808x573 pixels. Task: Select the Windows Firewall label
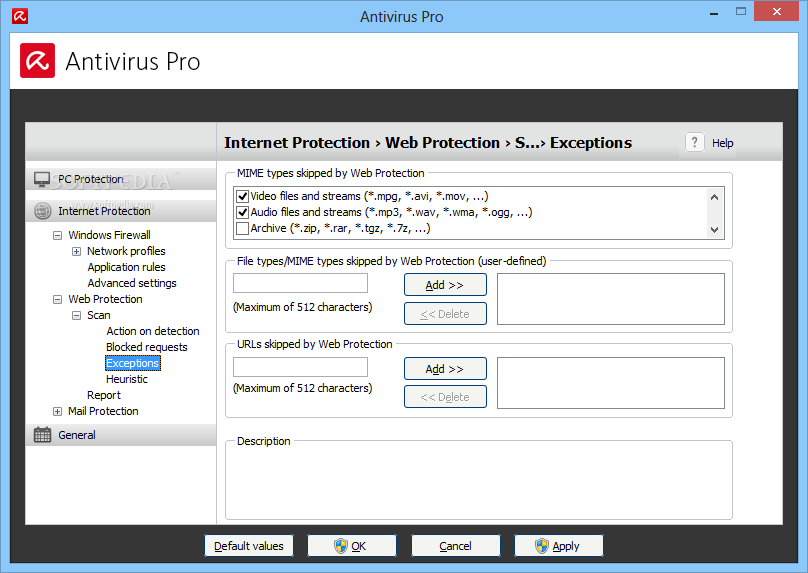110,235
